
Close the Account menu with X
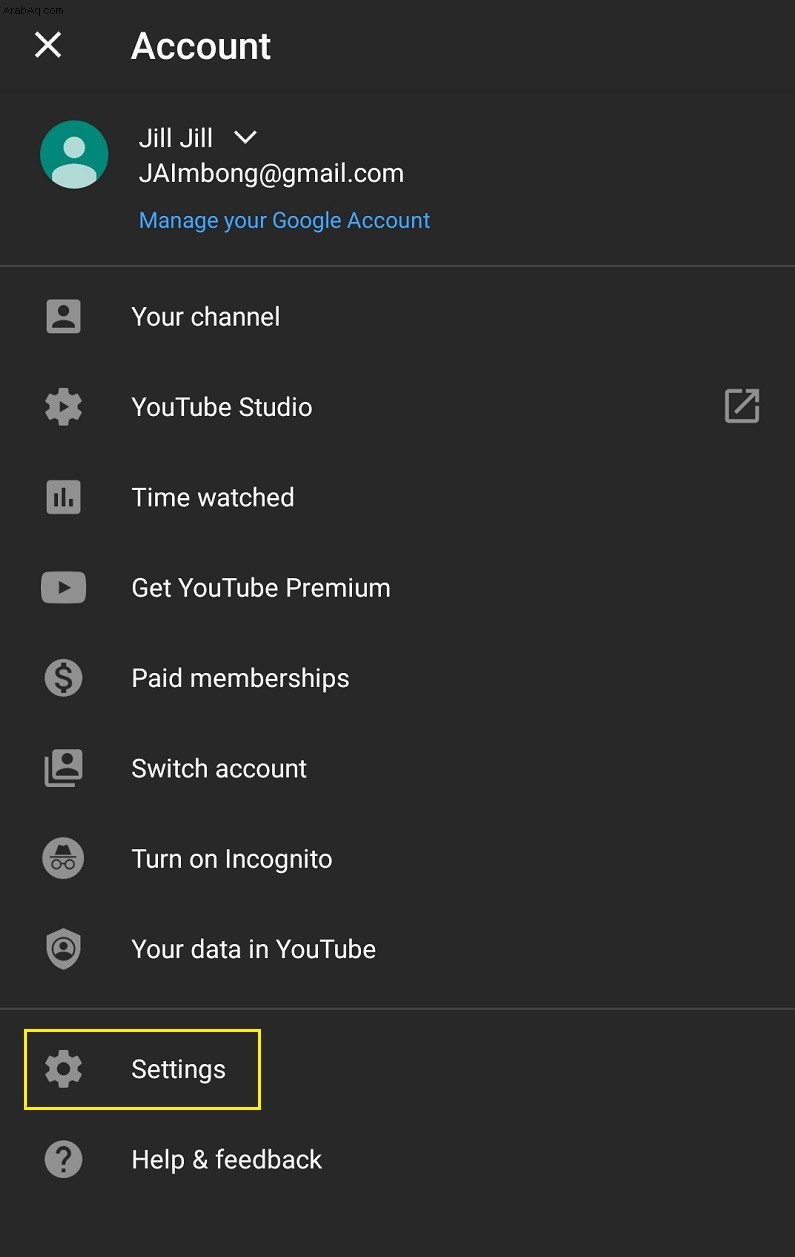[48, 45]
